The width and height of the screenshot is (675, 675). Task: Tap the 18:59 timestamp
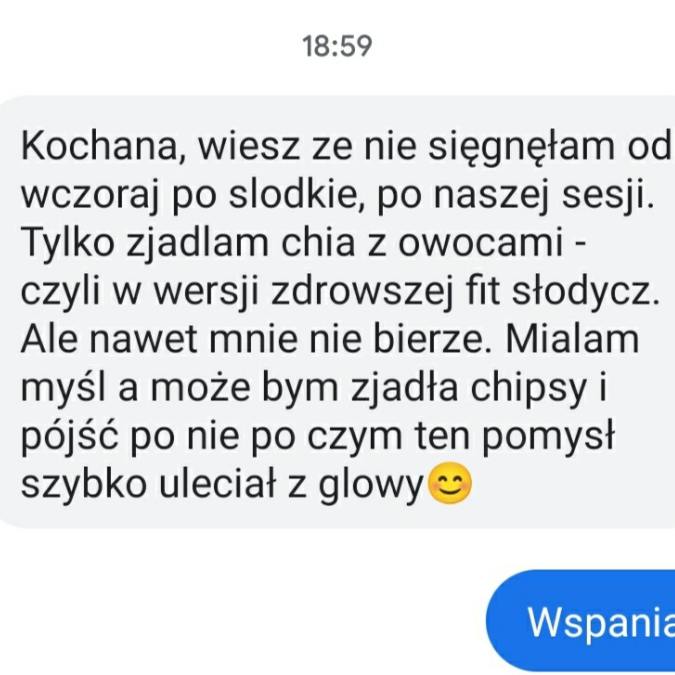(337, 46)
